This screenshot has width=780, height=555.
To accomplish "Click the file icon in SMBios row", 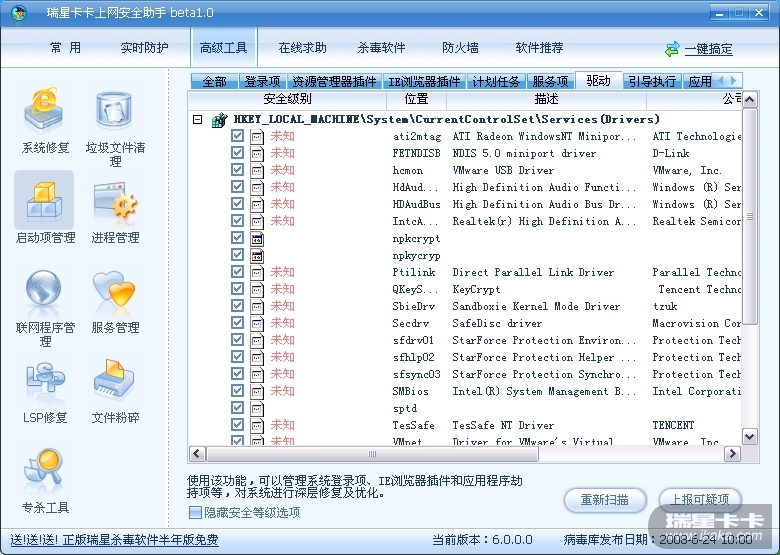I will [x=257, y=391].
